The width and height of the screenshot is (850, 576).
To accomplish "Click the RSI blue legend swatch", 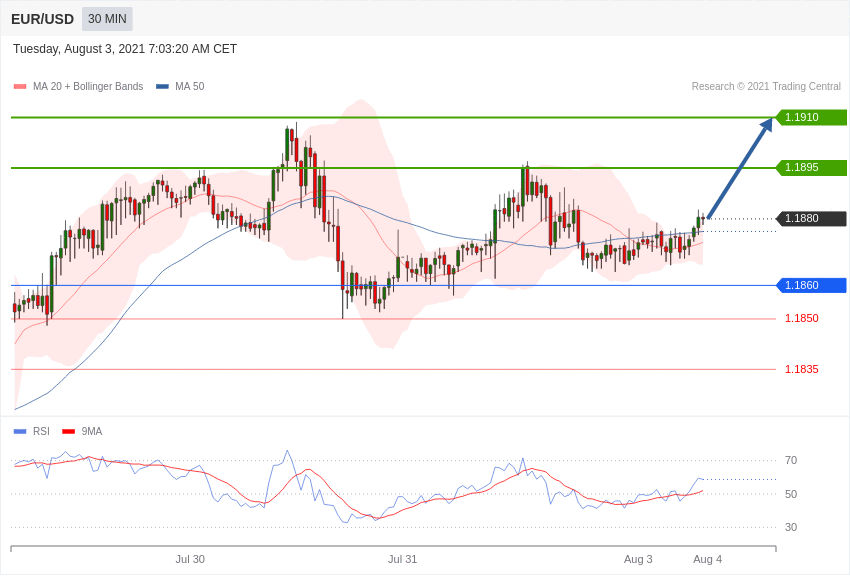I will [20, 432].
